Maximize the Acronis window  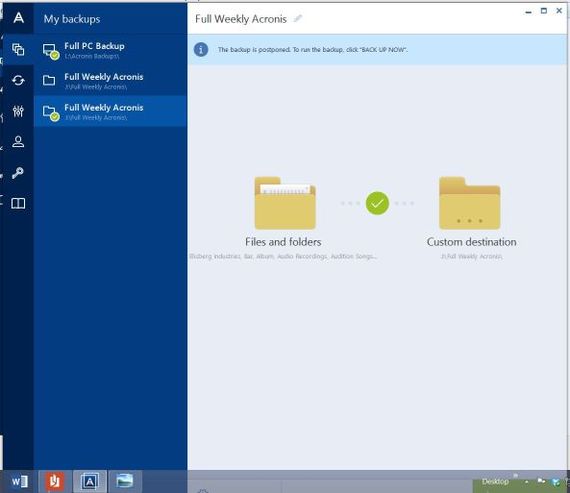[544, 11]
